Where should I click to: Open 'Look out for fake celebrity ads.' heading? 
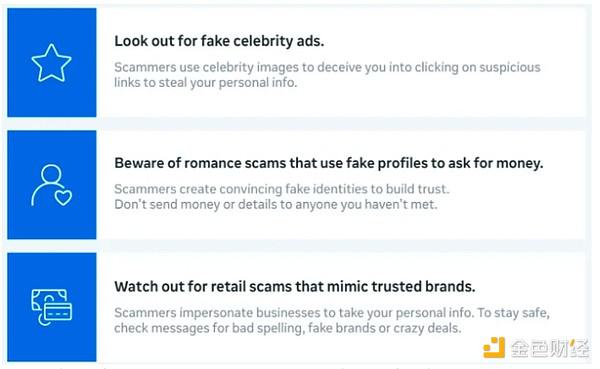pyautogui.click(x=219, y=41)
